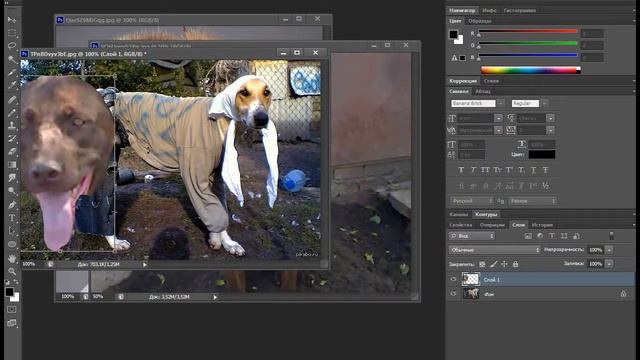Open the opacity slider arrow
The image size is (640, 360).
(x=609, y=250)
